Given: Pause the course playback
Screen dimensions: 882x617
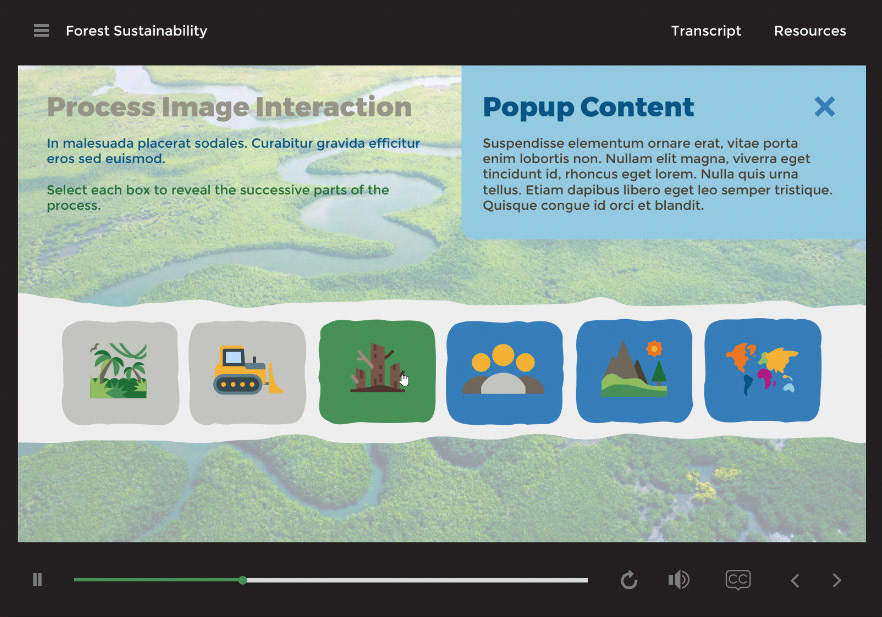Looking at the screenshot, I should click(x=38, y=579).
